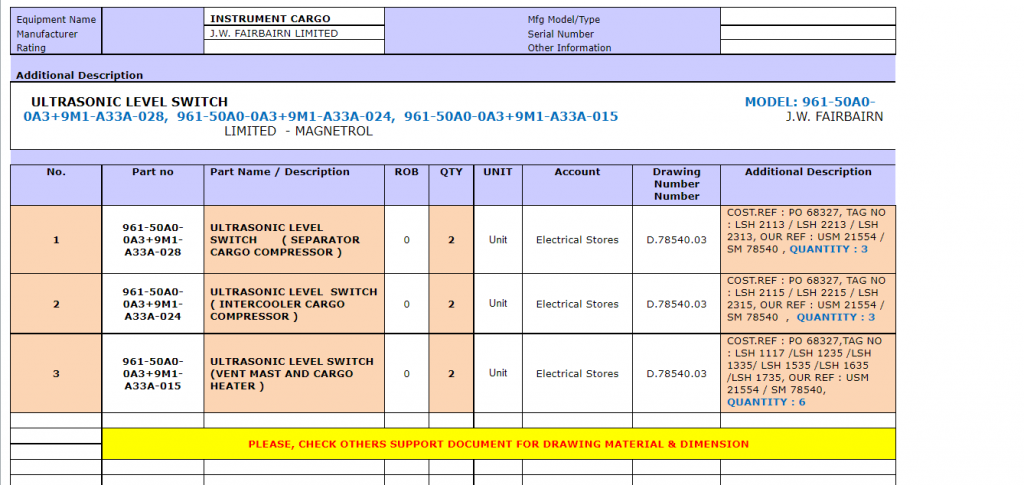The image size is (1024, 485).
Task: Click the VENT MAST AND CARGO HEATER cell
Action: pyautogui.click(x=293, y=374)
